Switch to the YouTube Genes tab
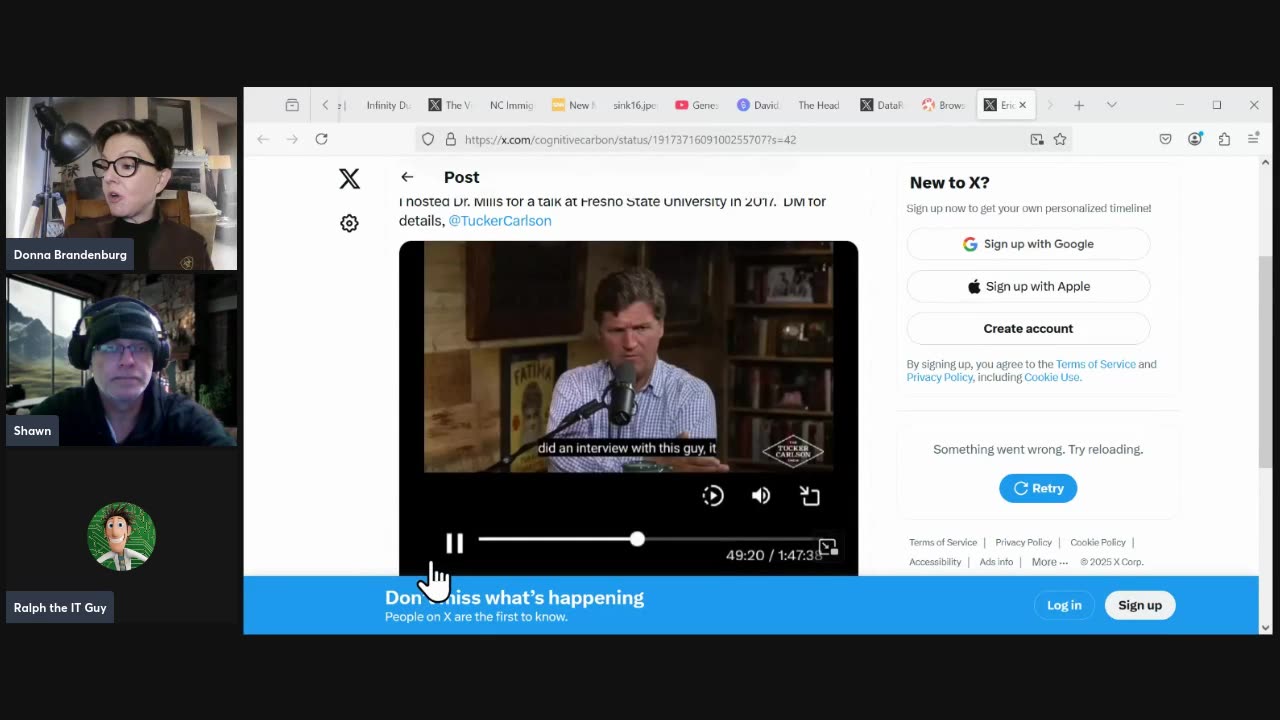Viewport: 1280px width, 720px height. pyautogui.click(x=696, y=105)
